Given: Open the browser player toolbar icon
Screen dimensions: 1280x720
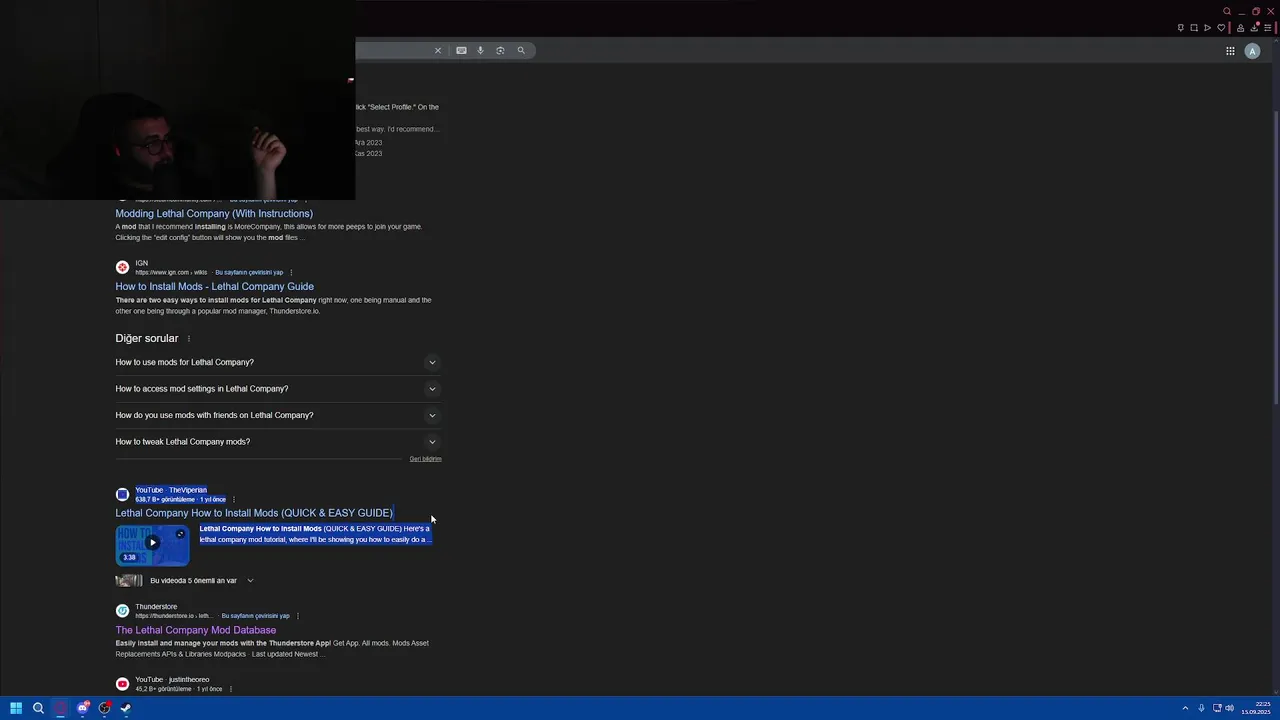Looking at the screenshot, I should (x=1207, y=28).
